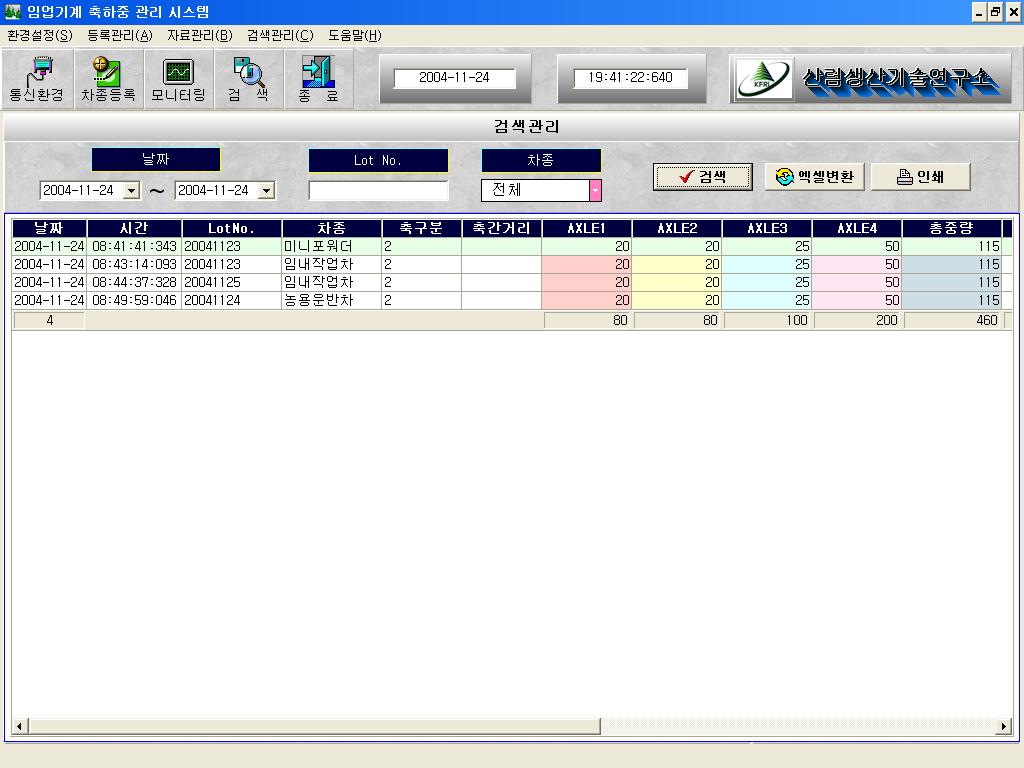Click the AXLE2 column header
This screenshot has height=768, width=1024.
coord(677,228)
